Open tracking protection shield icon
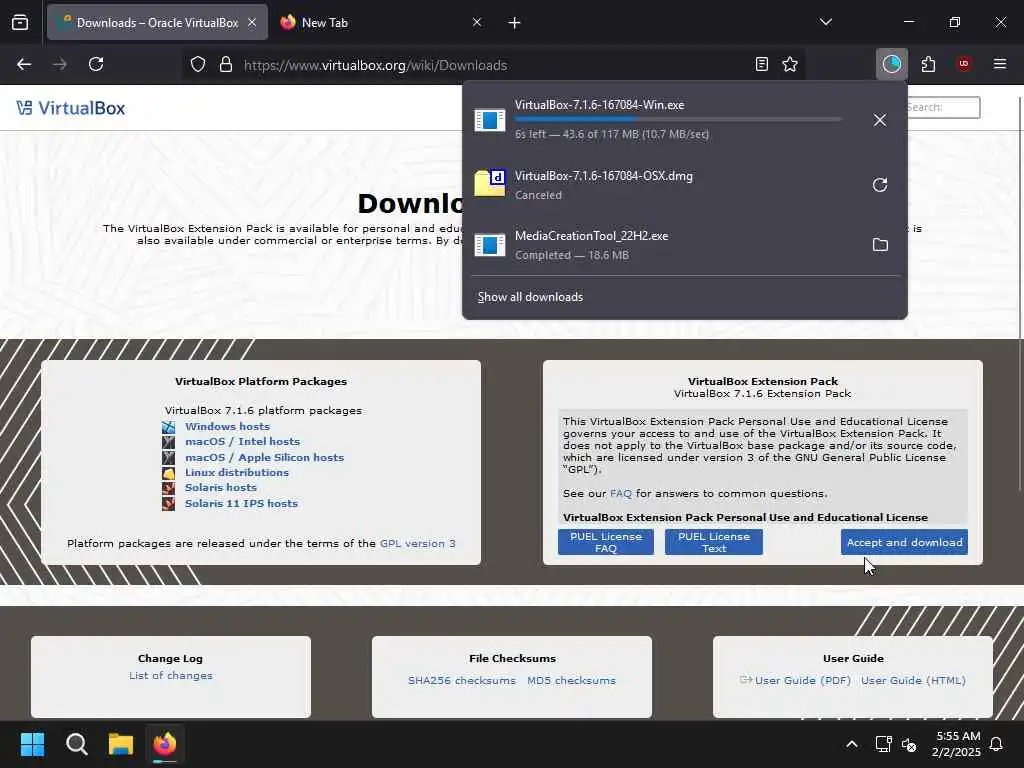 pos(198,65)
